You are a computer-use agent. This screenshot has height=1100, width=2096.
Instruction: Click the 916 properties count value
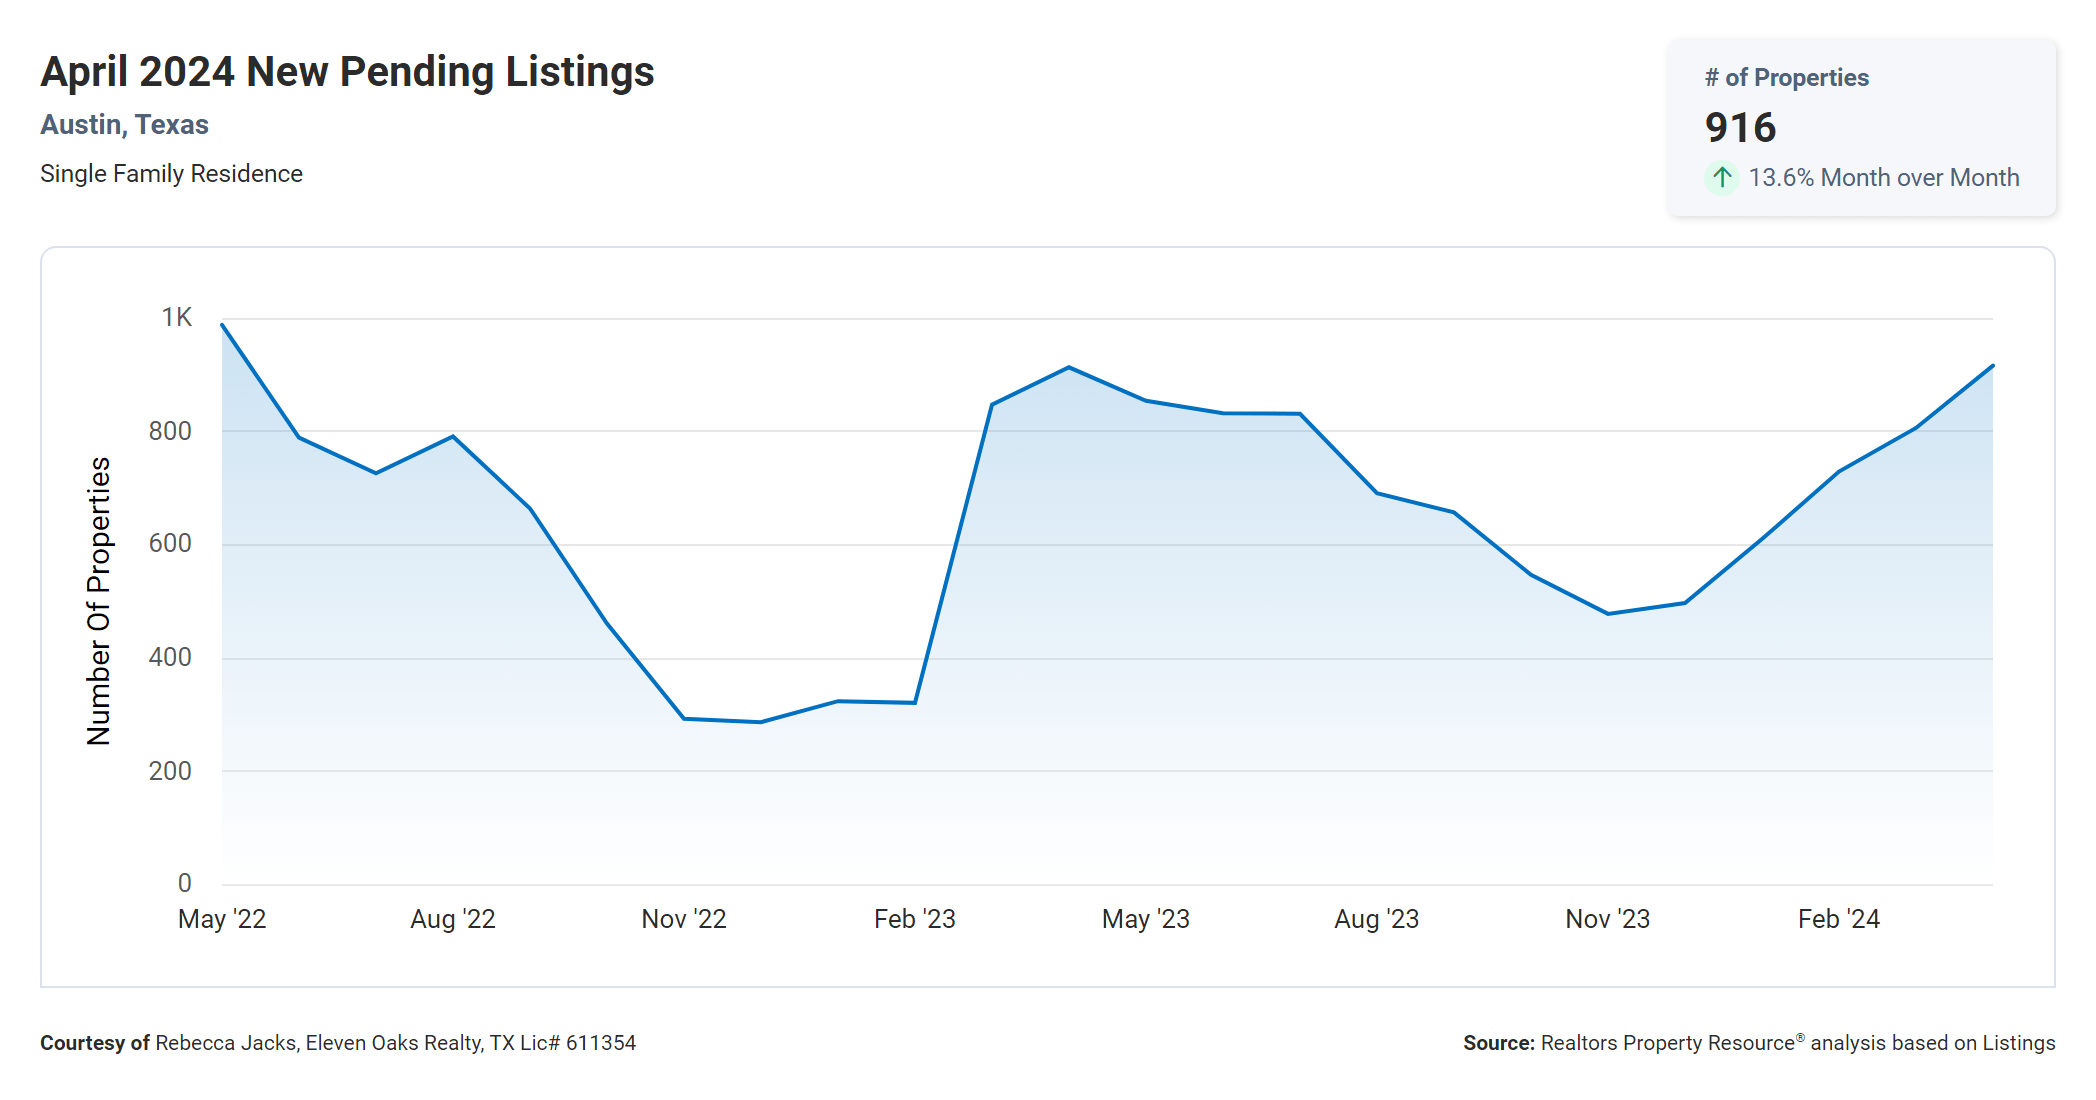click(1740, 128)
